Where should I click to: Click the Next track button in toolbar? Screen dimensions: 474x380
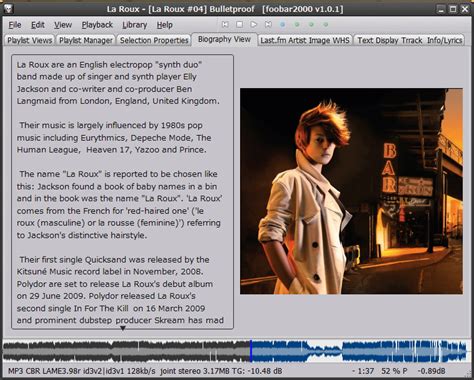tap(268, 24)
